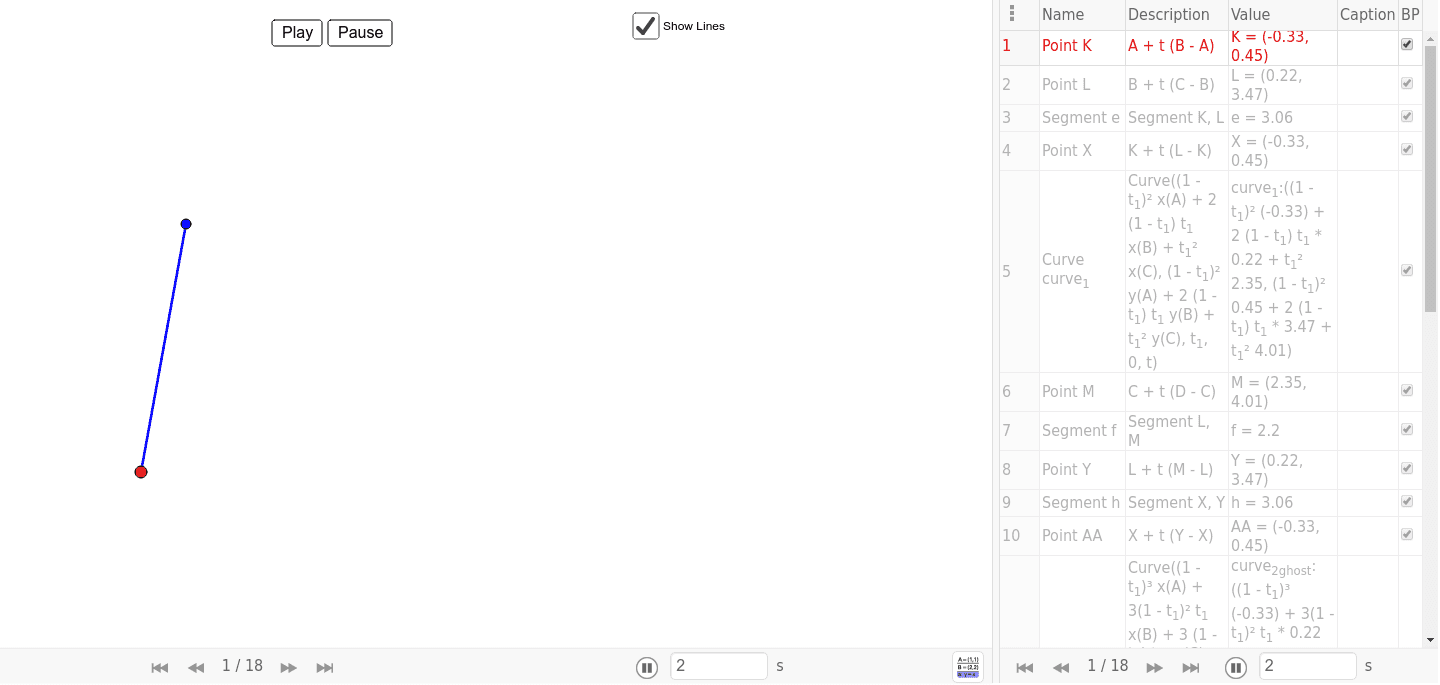Jump to last construction step in graphics view

point(325,668)
